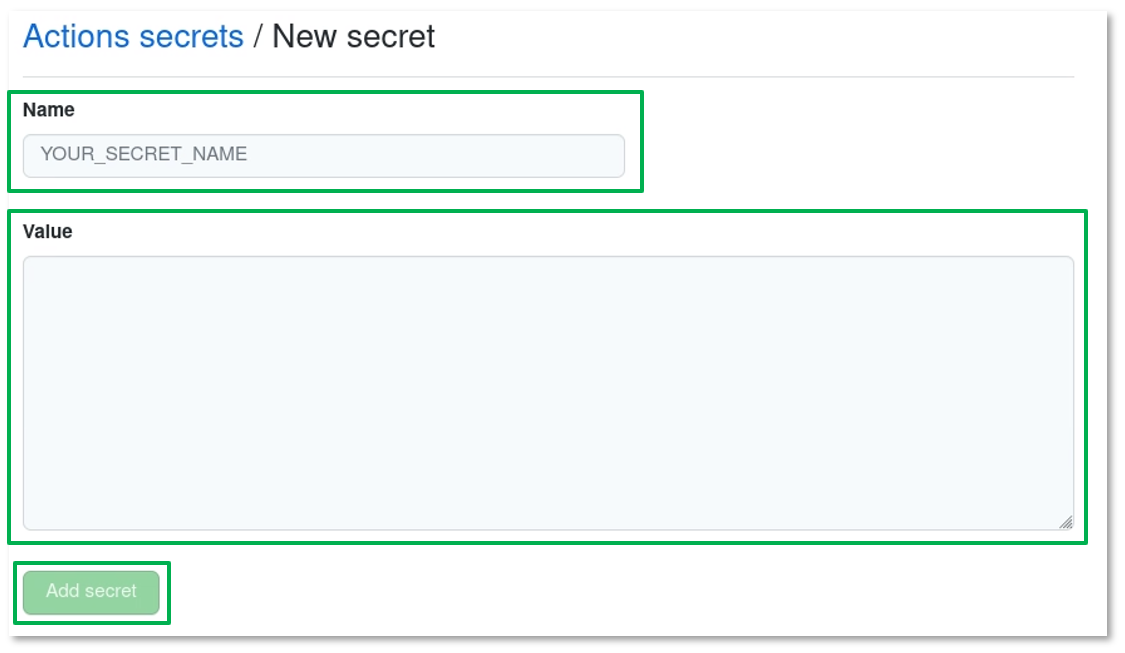The width and height of the screenshot is (1125, 653).
Task: Focus the YOUR_SECRET_NAME input field
Action: coord(323,156)
